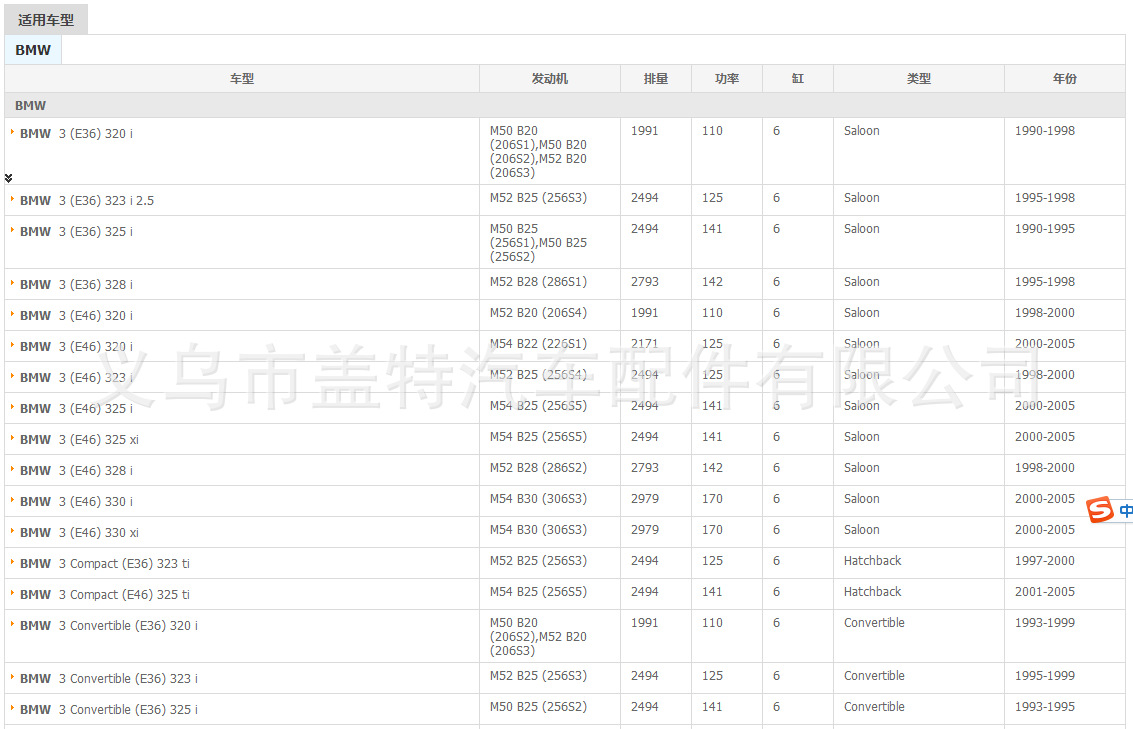The image size is (1133, 729).
Task: Click displacement value 2171
Action: pos(645,344)
